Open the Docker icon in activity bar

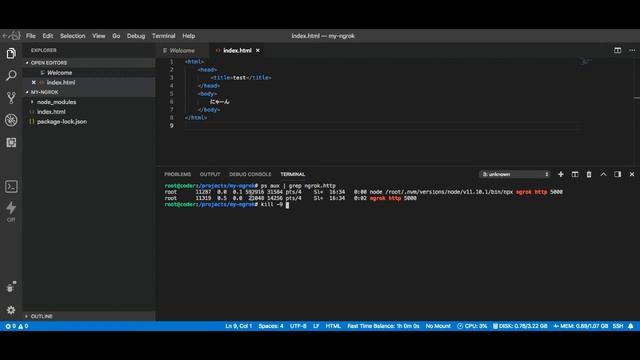pos(11,287)
